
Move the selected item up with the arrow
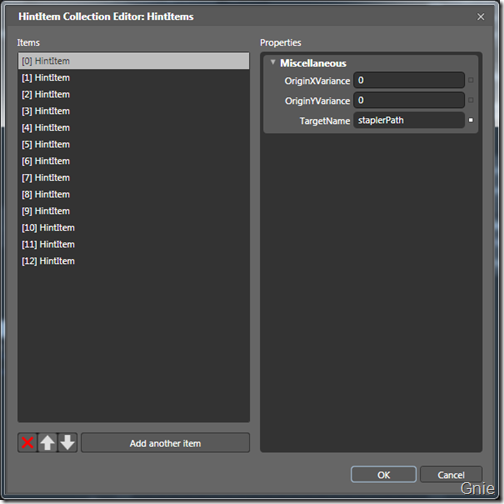click(x=47, y=443)
